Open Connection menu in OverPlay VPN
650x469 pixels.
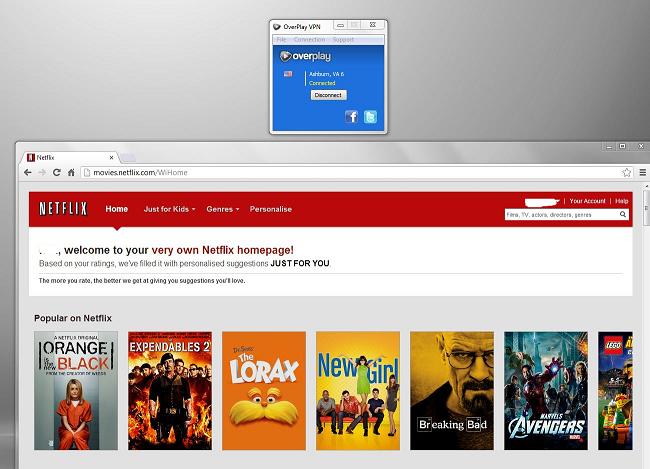(x=309, y=40)
